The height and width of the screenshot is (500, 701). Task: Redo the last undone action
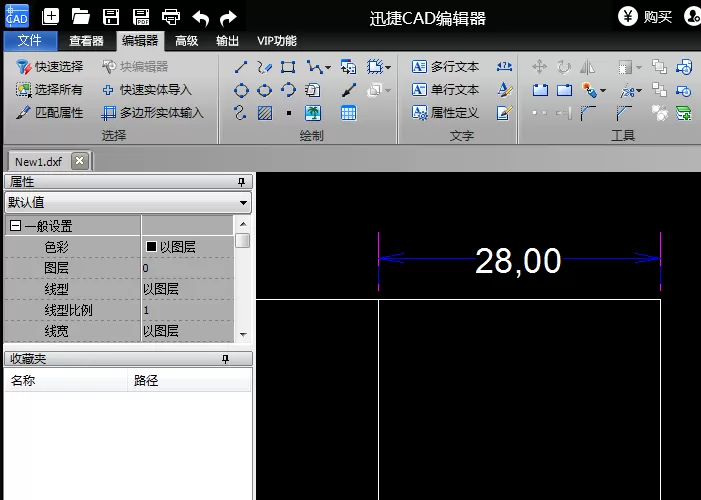point(228,18)
